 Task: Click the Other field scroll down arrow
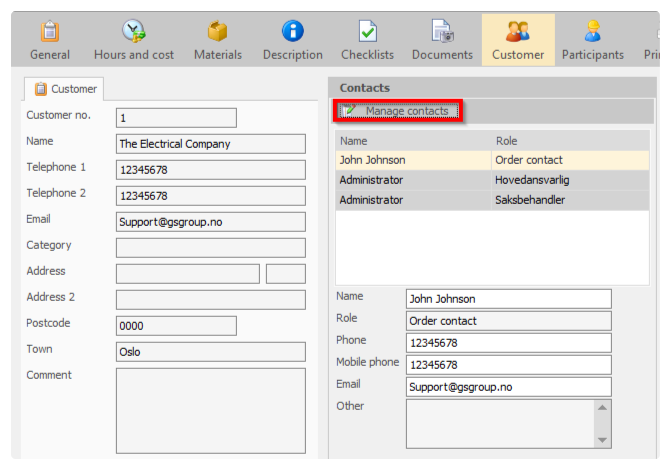(x=602, y=440)
